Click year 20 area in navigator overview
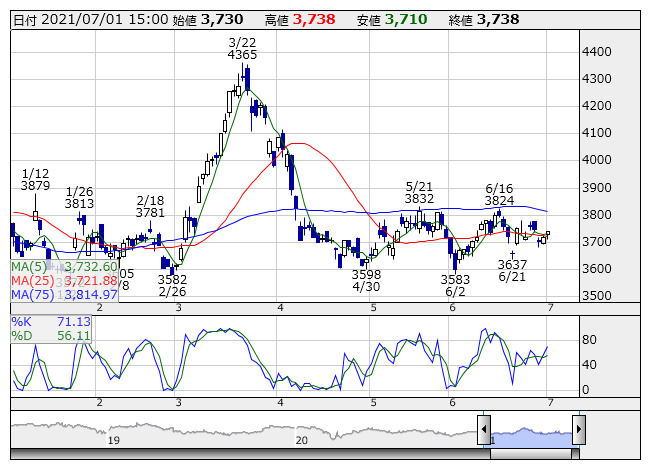The image size is (653, 470). click(301, 439)
